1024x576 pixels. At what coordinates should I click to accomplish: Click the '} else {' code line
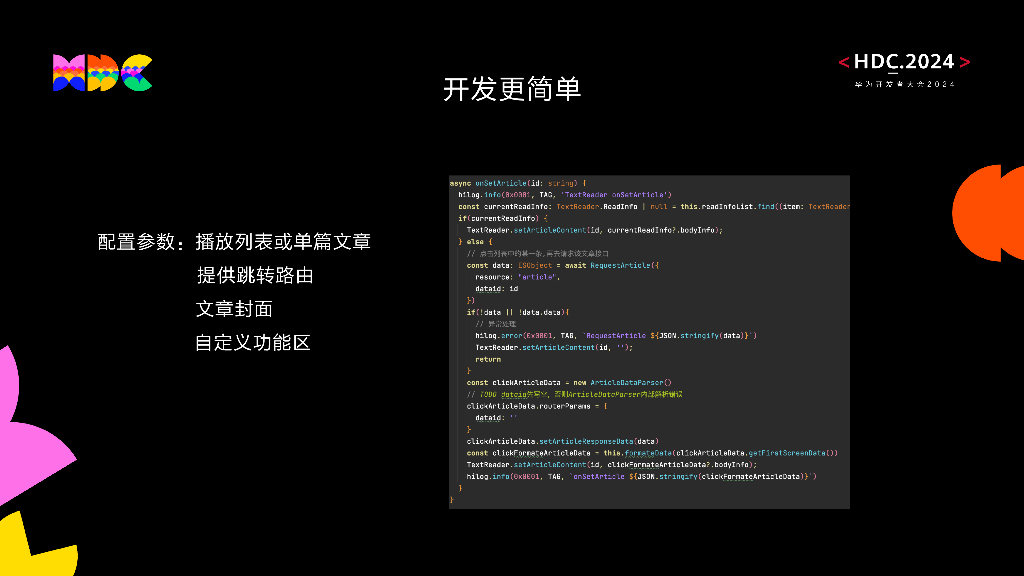(x=475, y=242)
